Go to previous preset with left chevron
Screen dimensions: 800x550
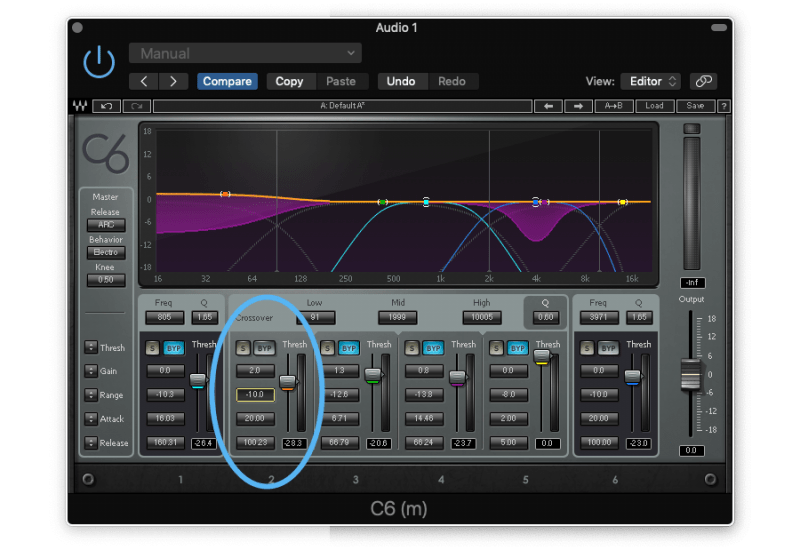tap(144, 82)
